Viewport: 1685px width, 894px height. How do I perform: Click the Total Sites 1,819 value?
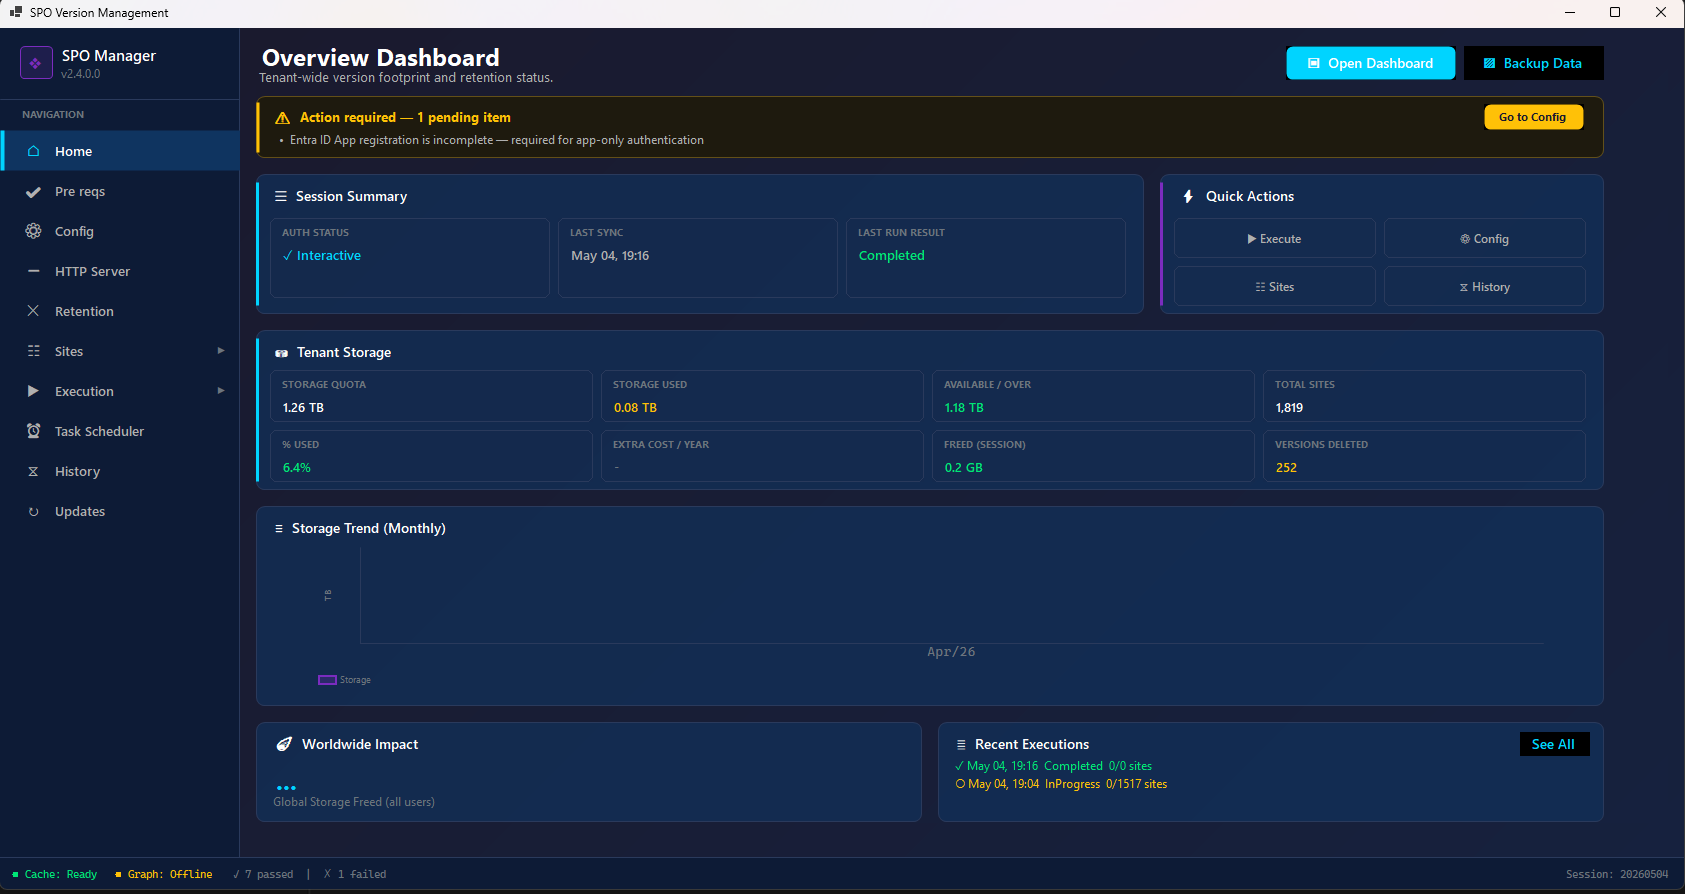point(1289,408)
